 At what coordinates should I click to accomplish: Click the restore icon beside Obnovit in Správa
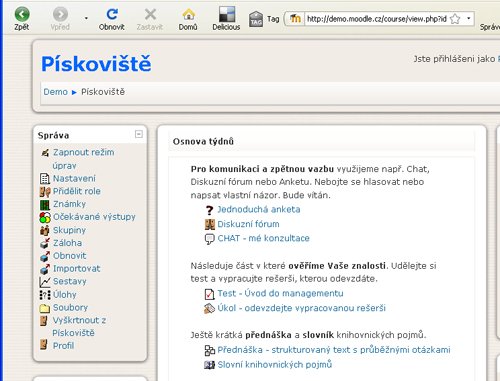pyautogui.click(x=45, y=256)
